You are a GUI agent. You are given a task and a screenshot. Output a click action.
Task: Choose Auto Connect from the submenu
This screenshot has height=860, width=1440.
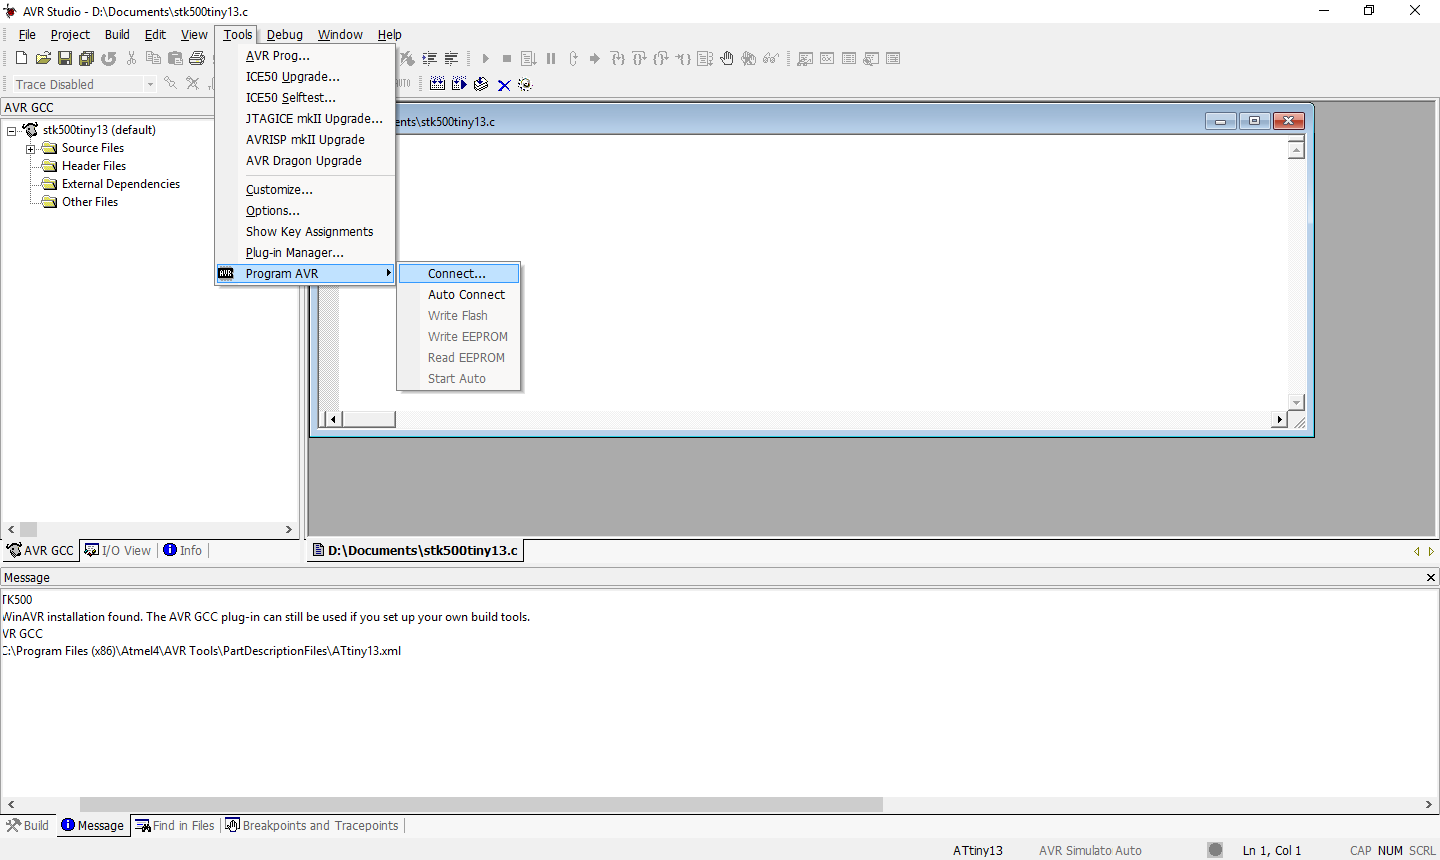(466, 295)
